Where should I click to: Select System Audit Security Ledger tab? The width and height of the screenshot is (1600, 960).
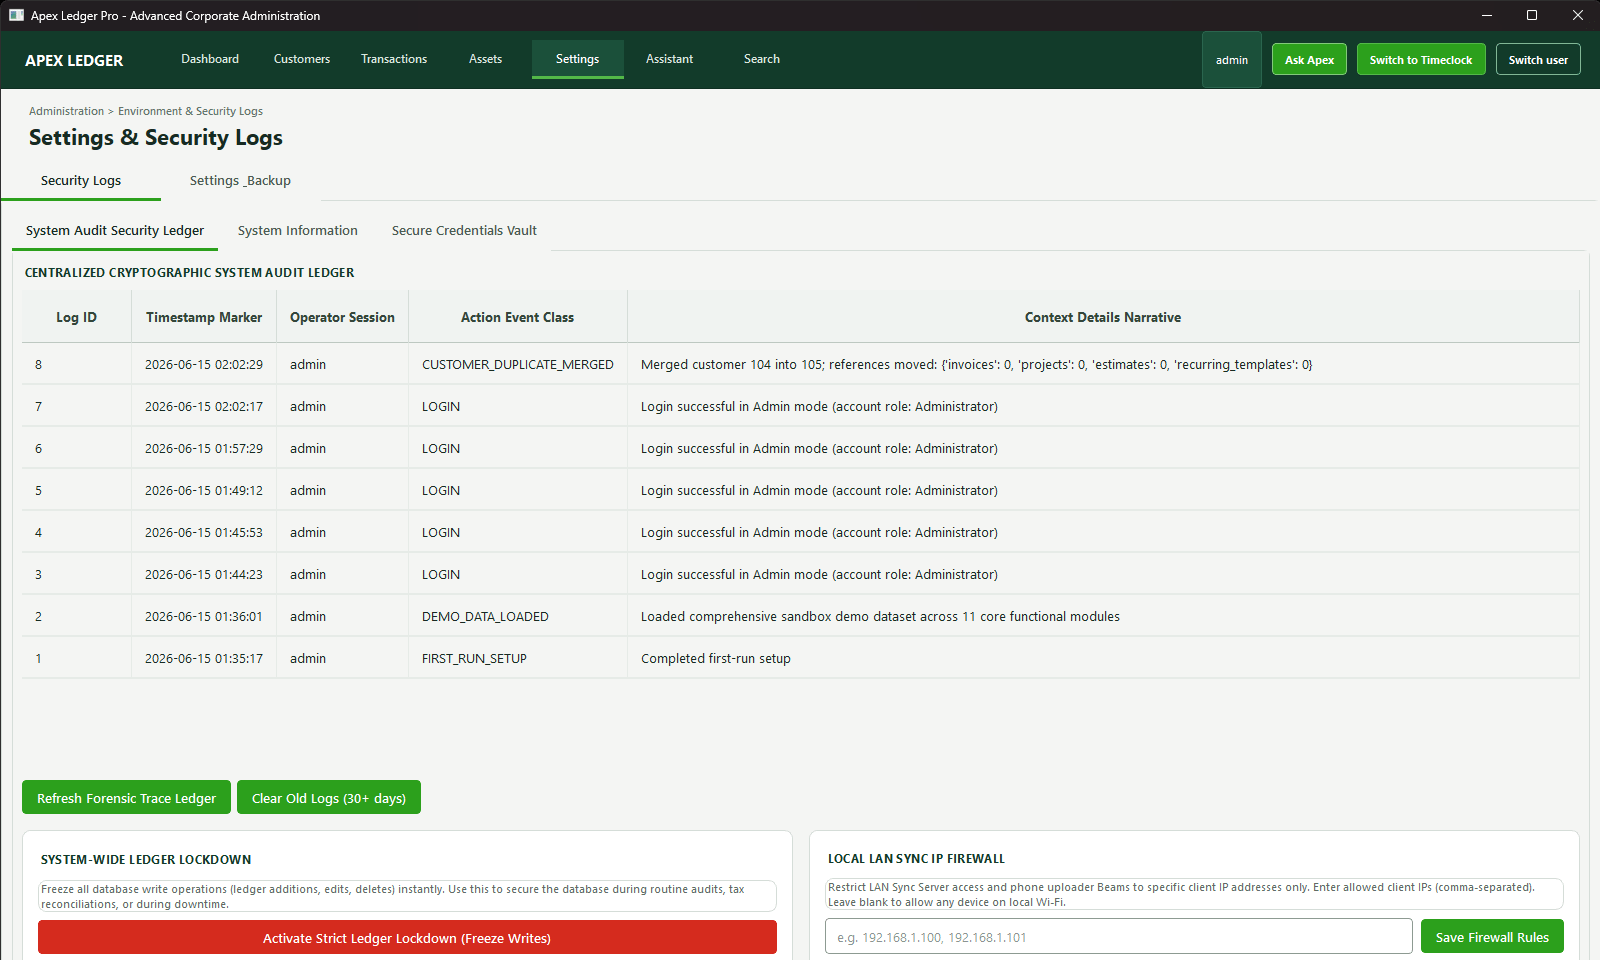pos(115,231)
